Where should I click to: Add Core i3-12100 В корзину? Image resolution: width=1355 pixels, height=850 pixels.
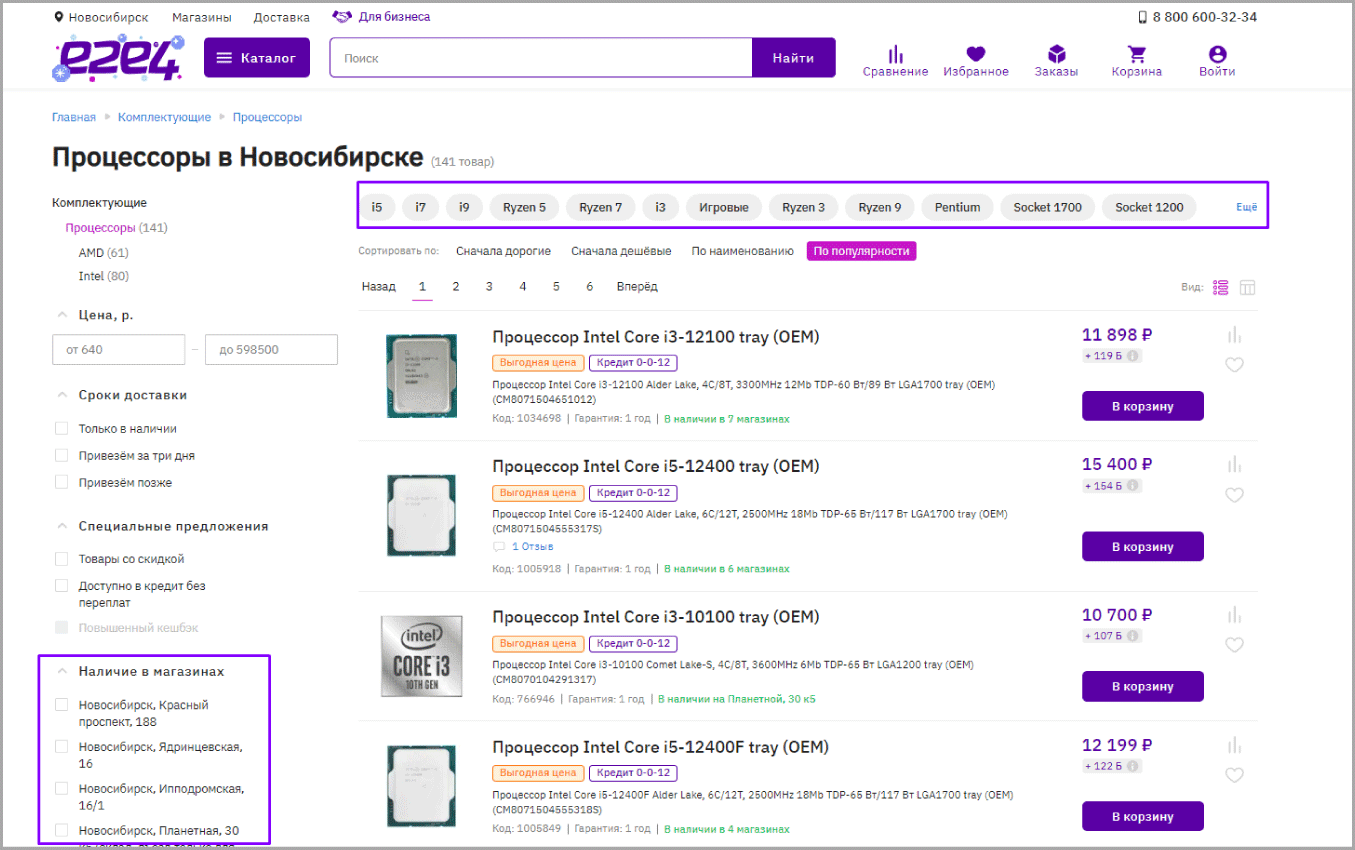pos(1142,406)
